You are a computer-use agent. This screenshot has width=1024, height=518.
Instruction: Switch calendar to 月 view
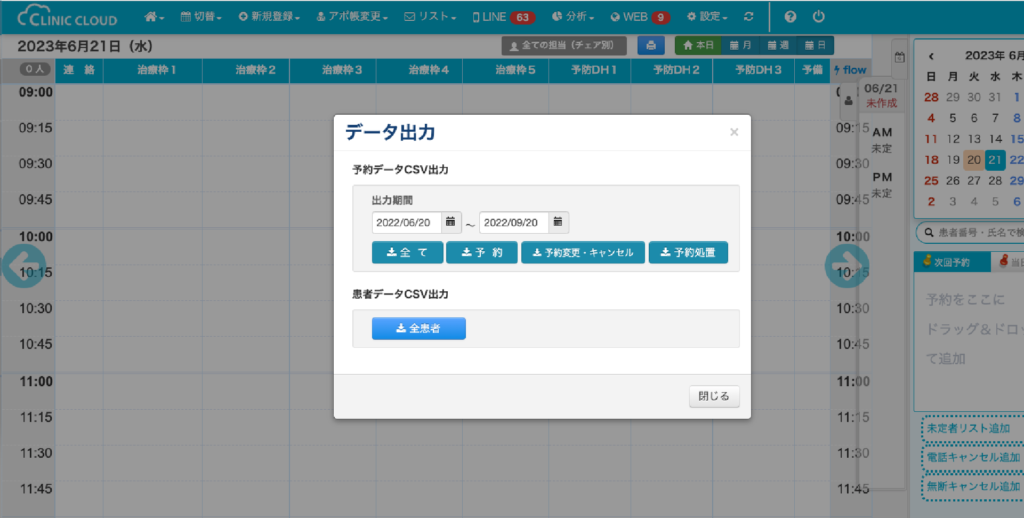tap(740, 45)
